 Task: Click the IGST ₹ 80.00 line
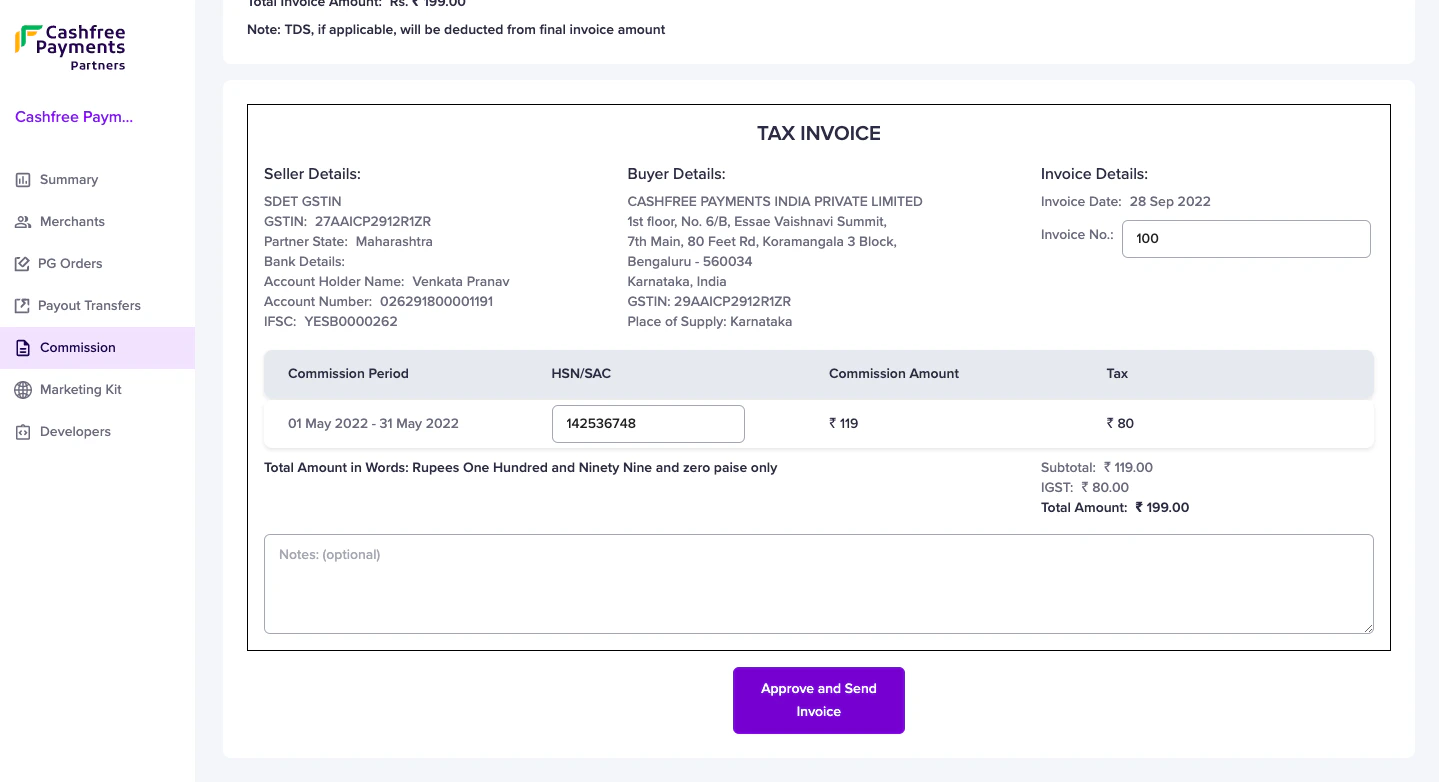pos(1085,488)
